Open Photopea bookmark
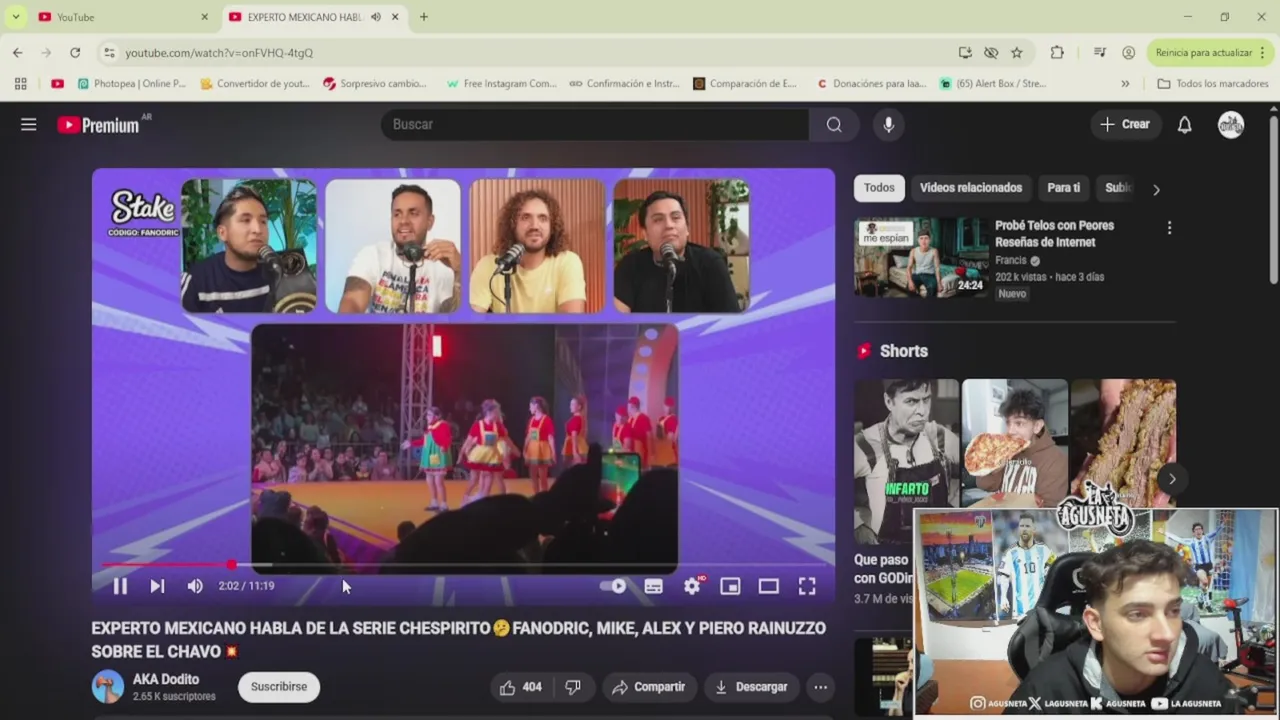1280x720 pixels. coord(131,84)
